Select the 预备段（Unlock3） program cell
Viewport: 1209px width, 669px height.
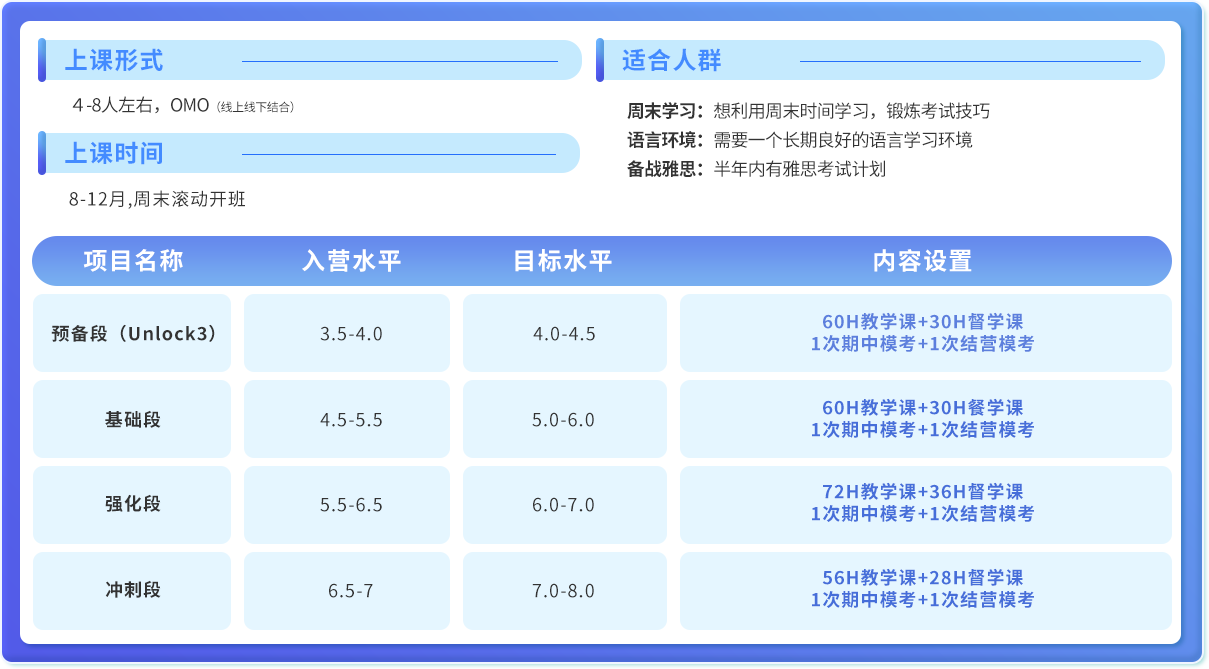click(x=133, y=333)
